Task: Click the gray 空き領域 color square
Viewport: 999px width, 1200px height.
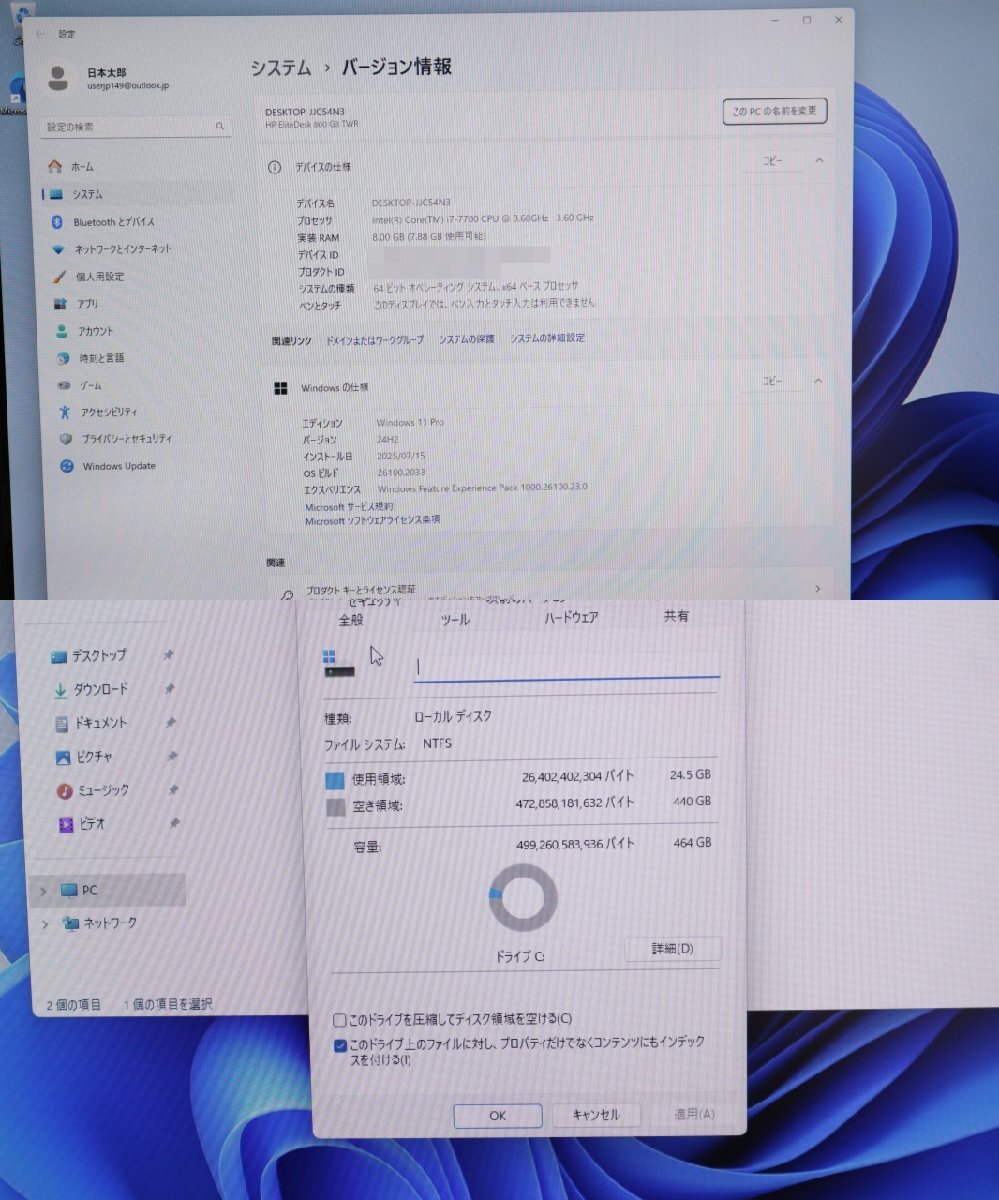Action: (335, 807)
